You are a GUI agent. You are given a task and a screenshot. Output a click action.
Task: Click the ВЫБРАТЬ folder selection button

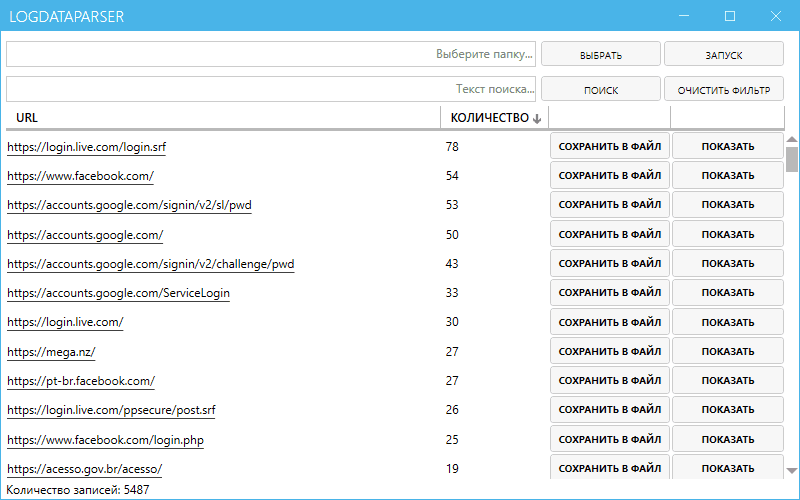coord(601,54)
